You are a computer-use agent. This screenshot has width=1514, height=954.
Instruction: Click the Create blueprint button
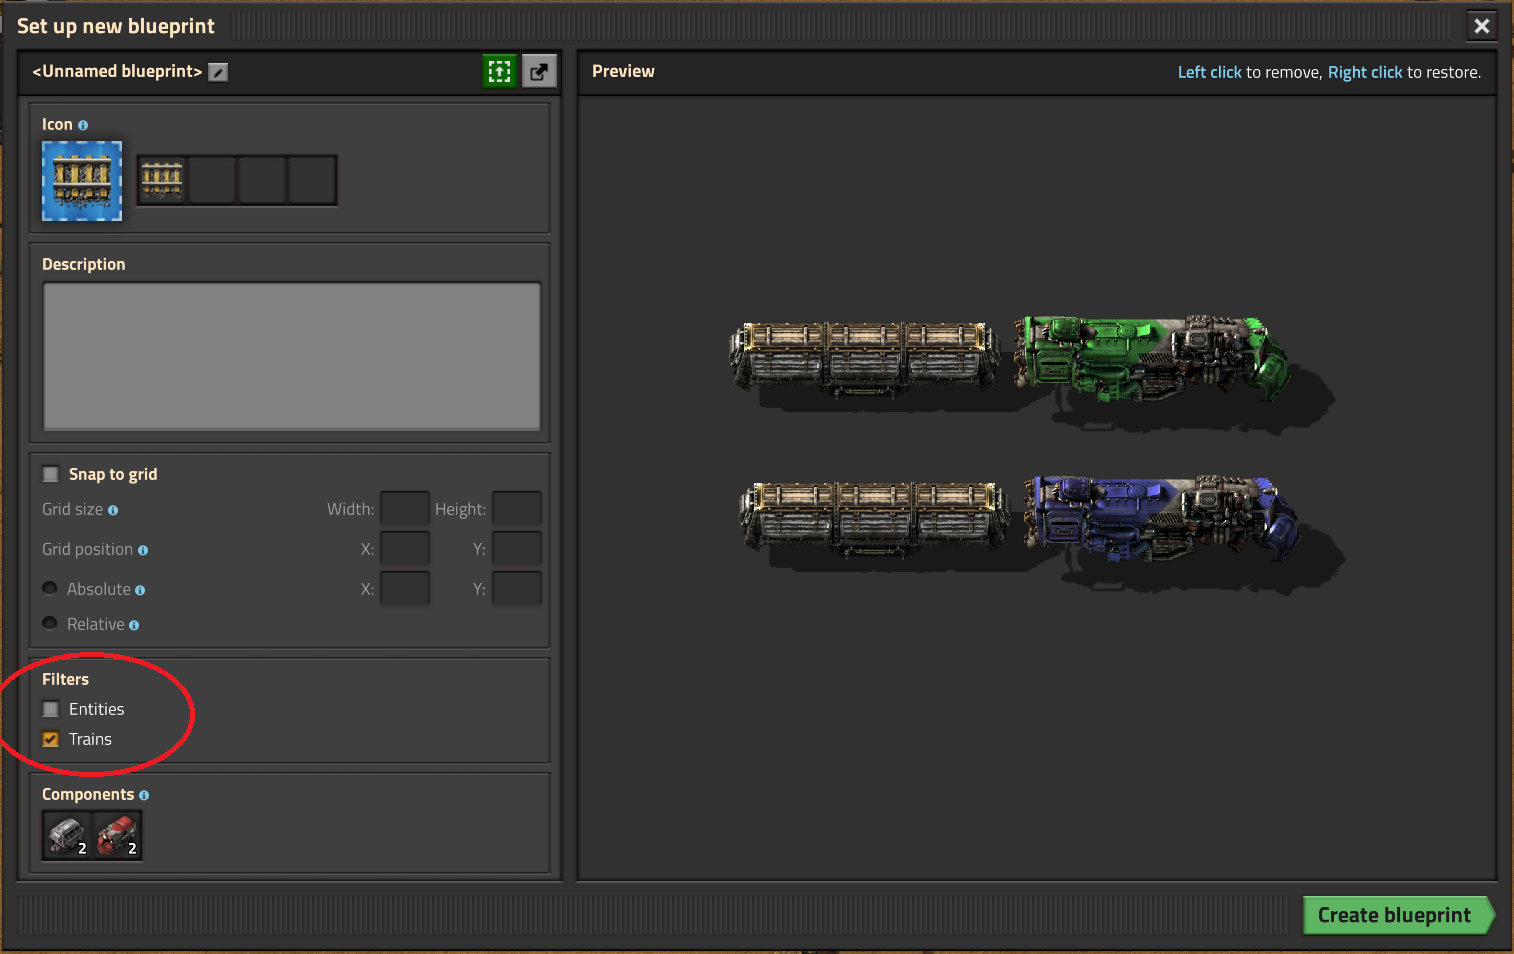click(1396, 915)
